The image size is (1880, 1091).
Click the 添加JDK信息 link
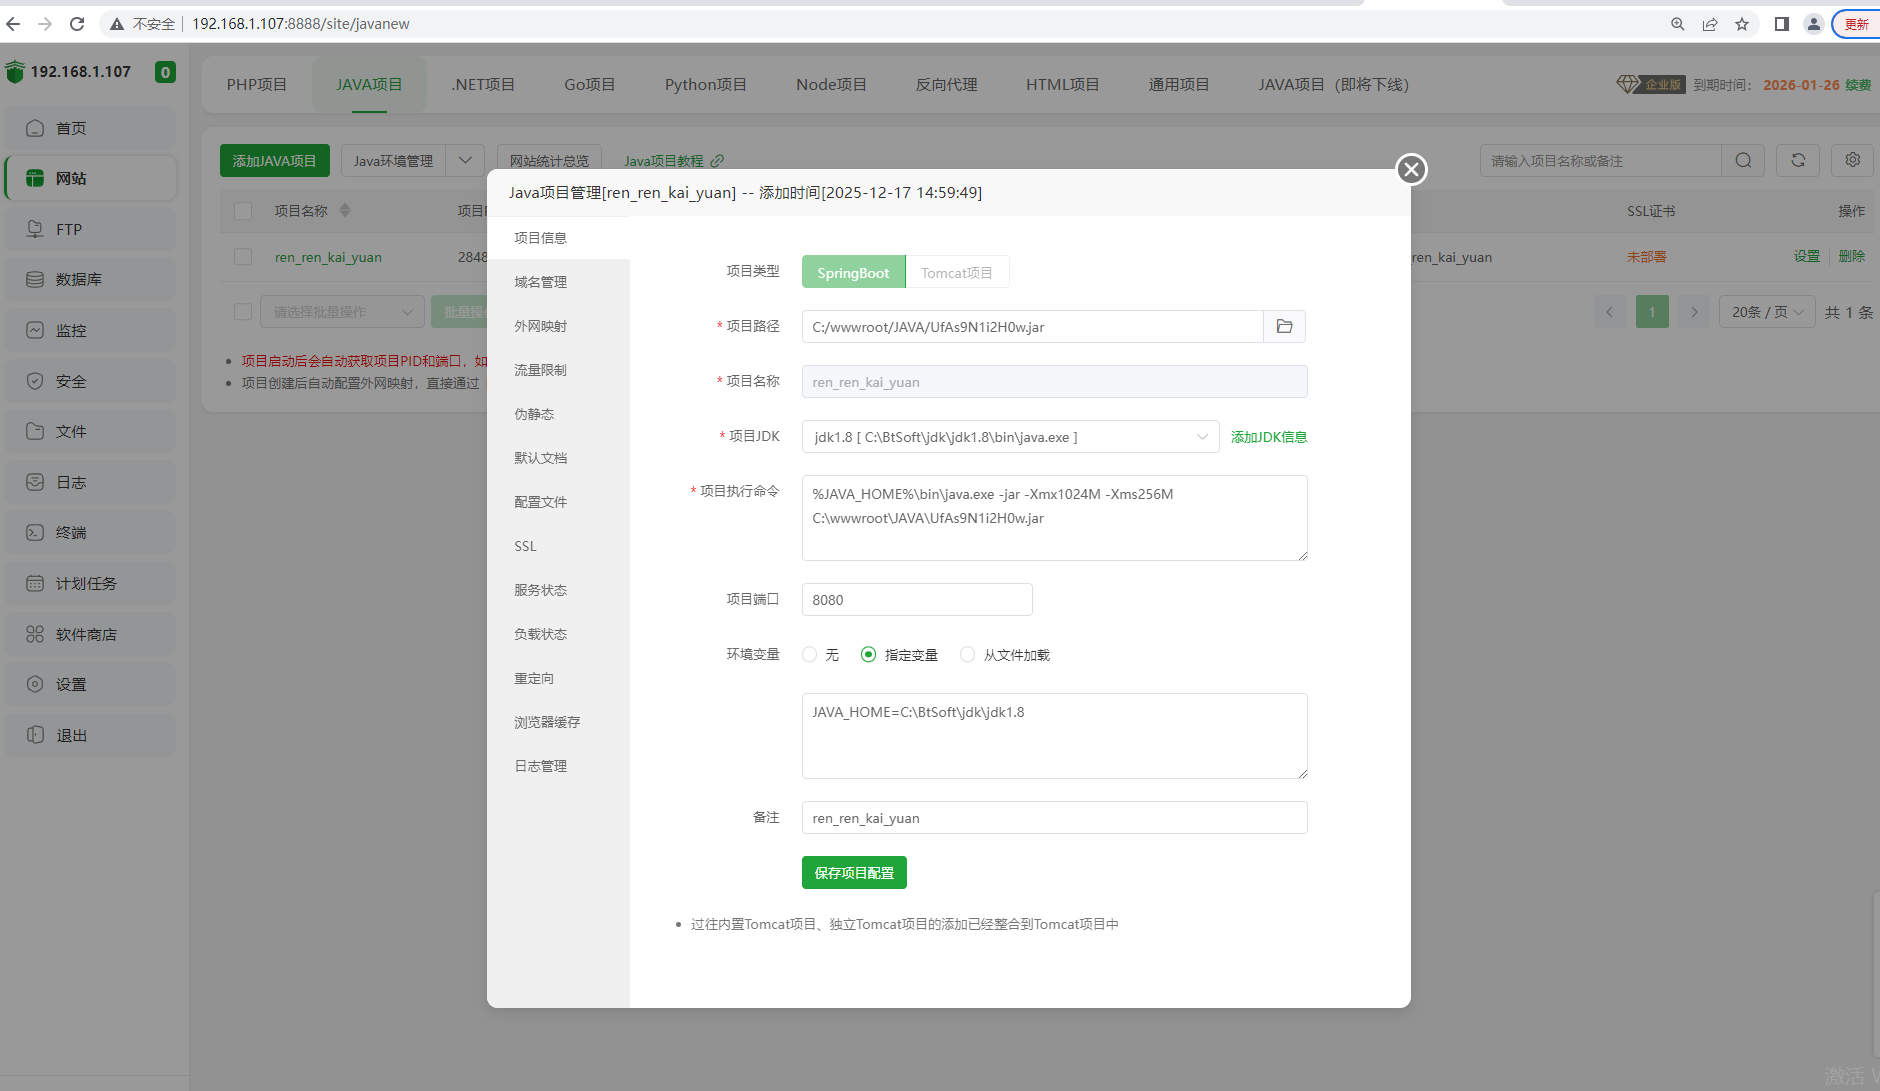(1268, 437)
